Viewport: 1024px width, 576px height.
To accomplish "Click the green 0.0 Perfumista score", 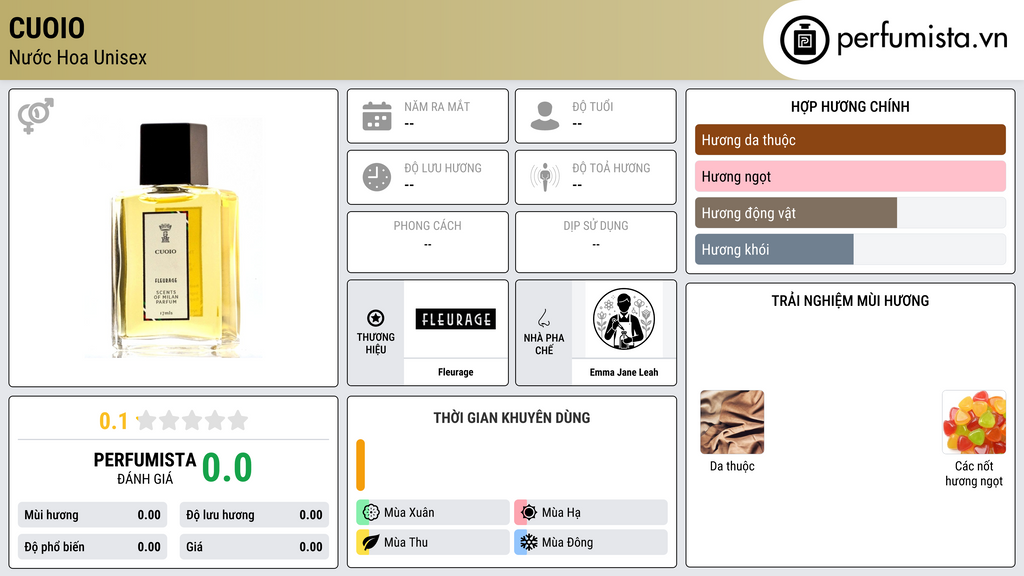I will [227, 468].
